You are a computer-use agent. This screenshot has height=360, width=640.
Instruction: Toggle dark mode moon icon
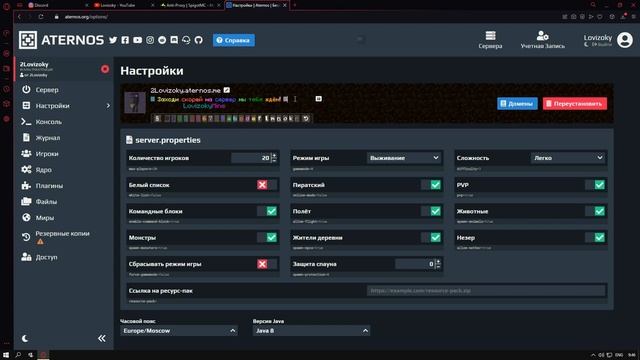(x=25, y=338)
